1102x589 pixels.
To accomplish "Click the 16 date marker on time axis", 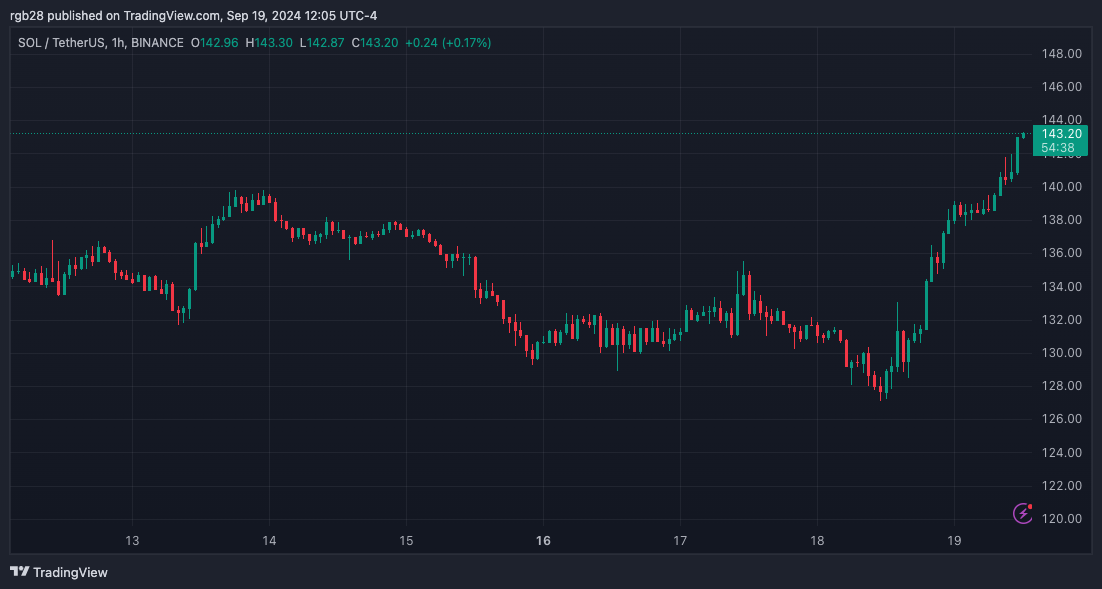I will click(543, 541).
